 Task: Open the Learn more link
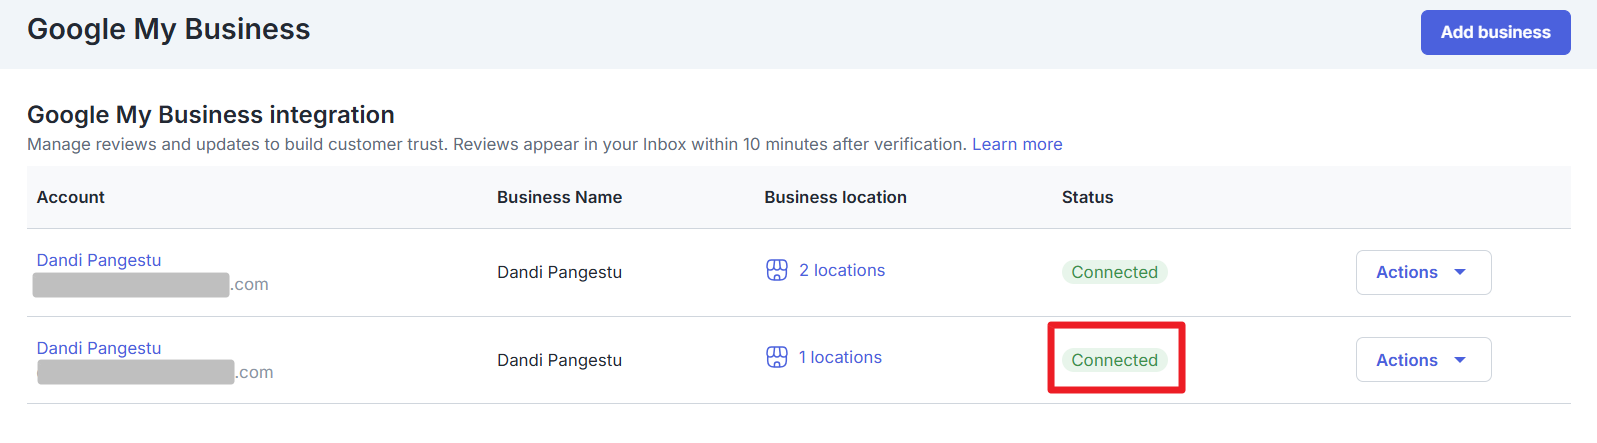click(1017, 144)
